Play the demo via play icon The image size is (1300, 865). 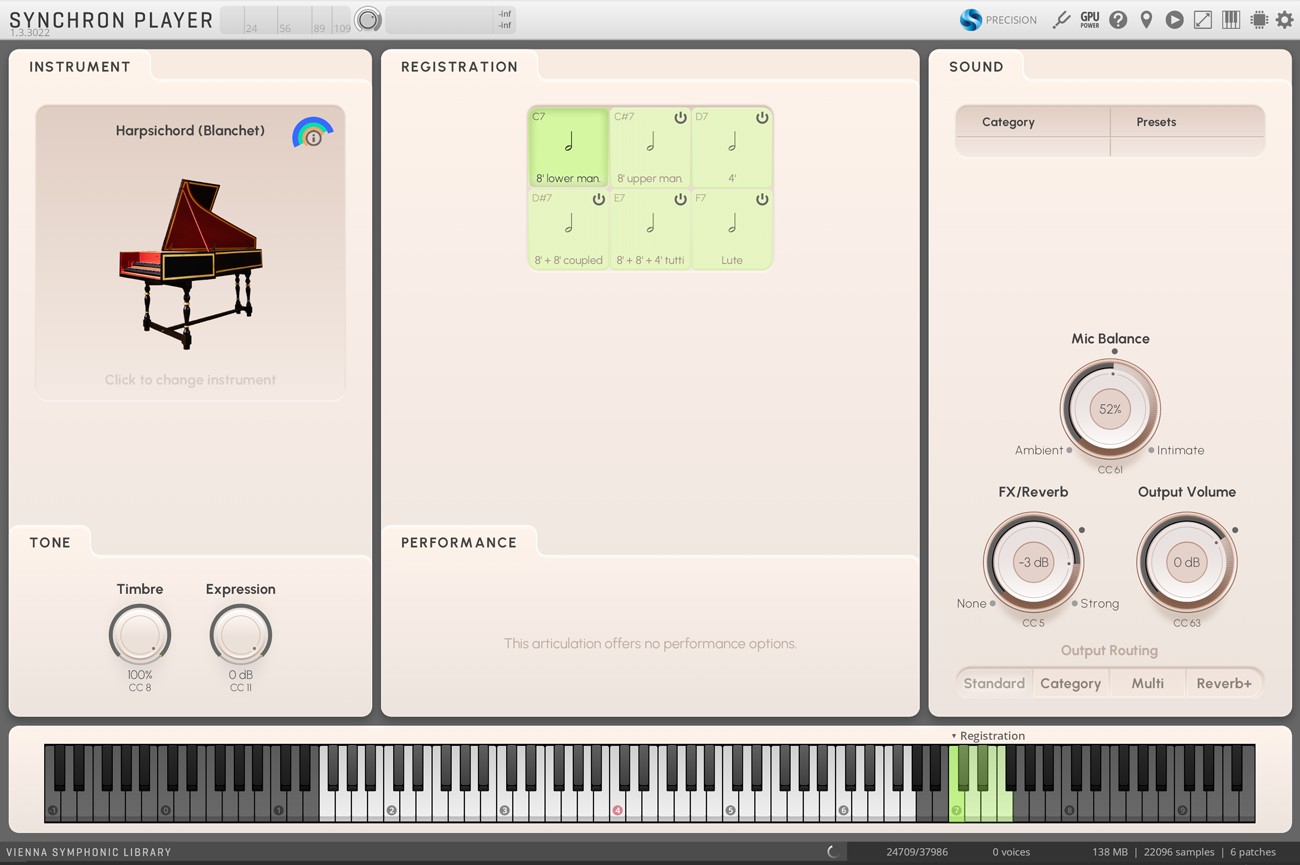coord(1174,19)
